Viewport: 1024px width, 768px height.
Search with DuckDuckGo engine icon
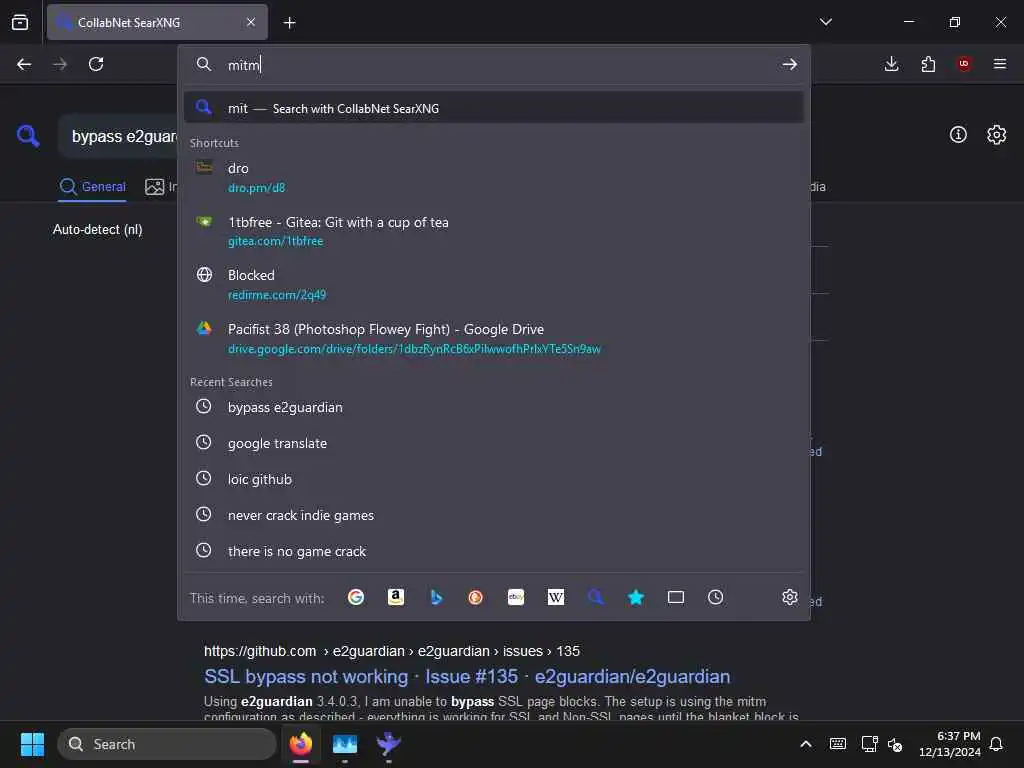[x=475, y=597]
